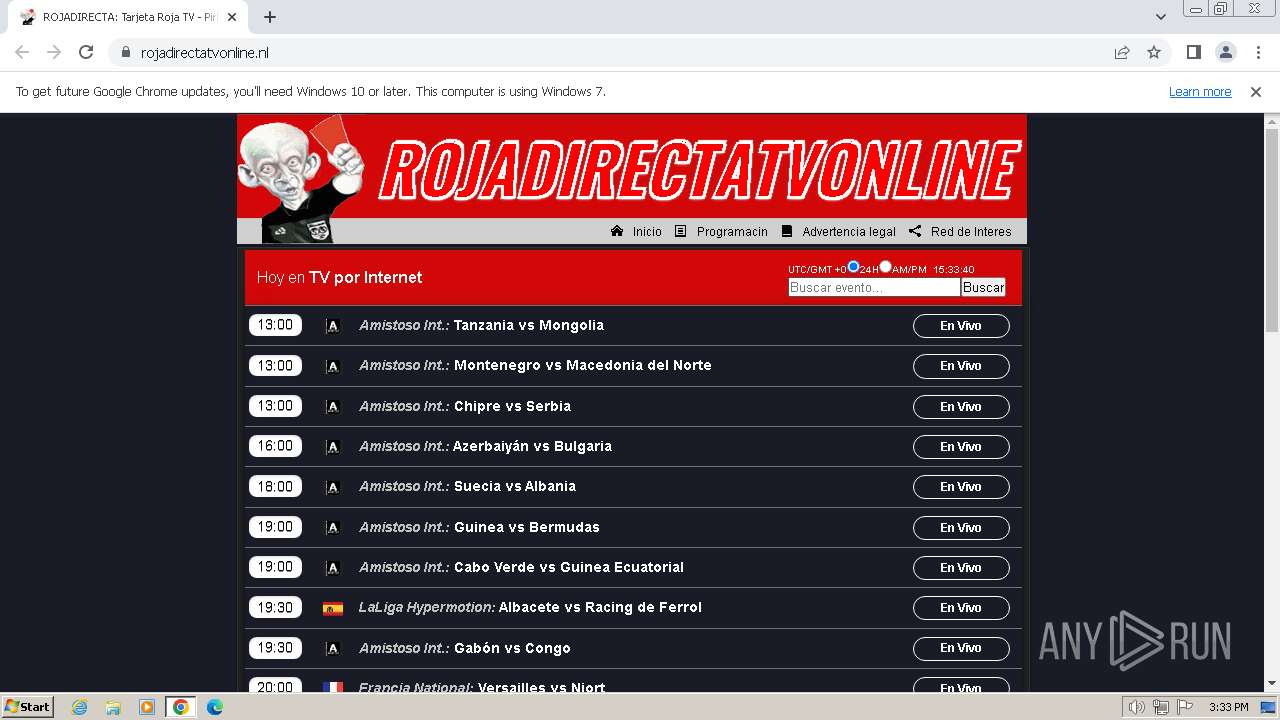Image resolution: width=1280 pixels, height=720 pixels.
Task: Select Chipre vs Serbia match title
Action: point(512,406)
